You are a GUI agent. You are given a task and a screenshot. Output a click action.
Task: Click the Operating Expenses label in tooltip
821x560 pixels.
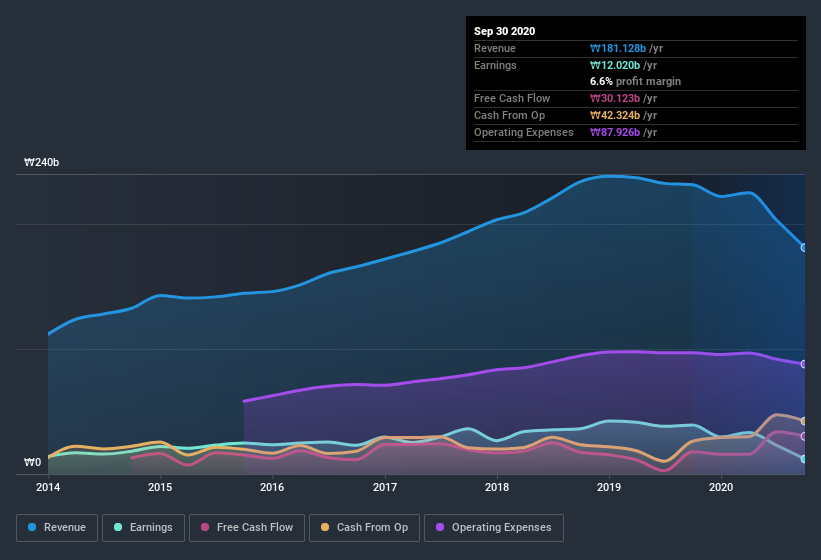(x=524, y=132)
